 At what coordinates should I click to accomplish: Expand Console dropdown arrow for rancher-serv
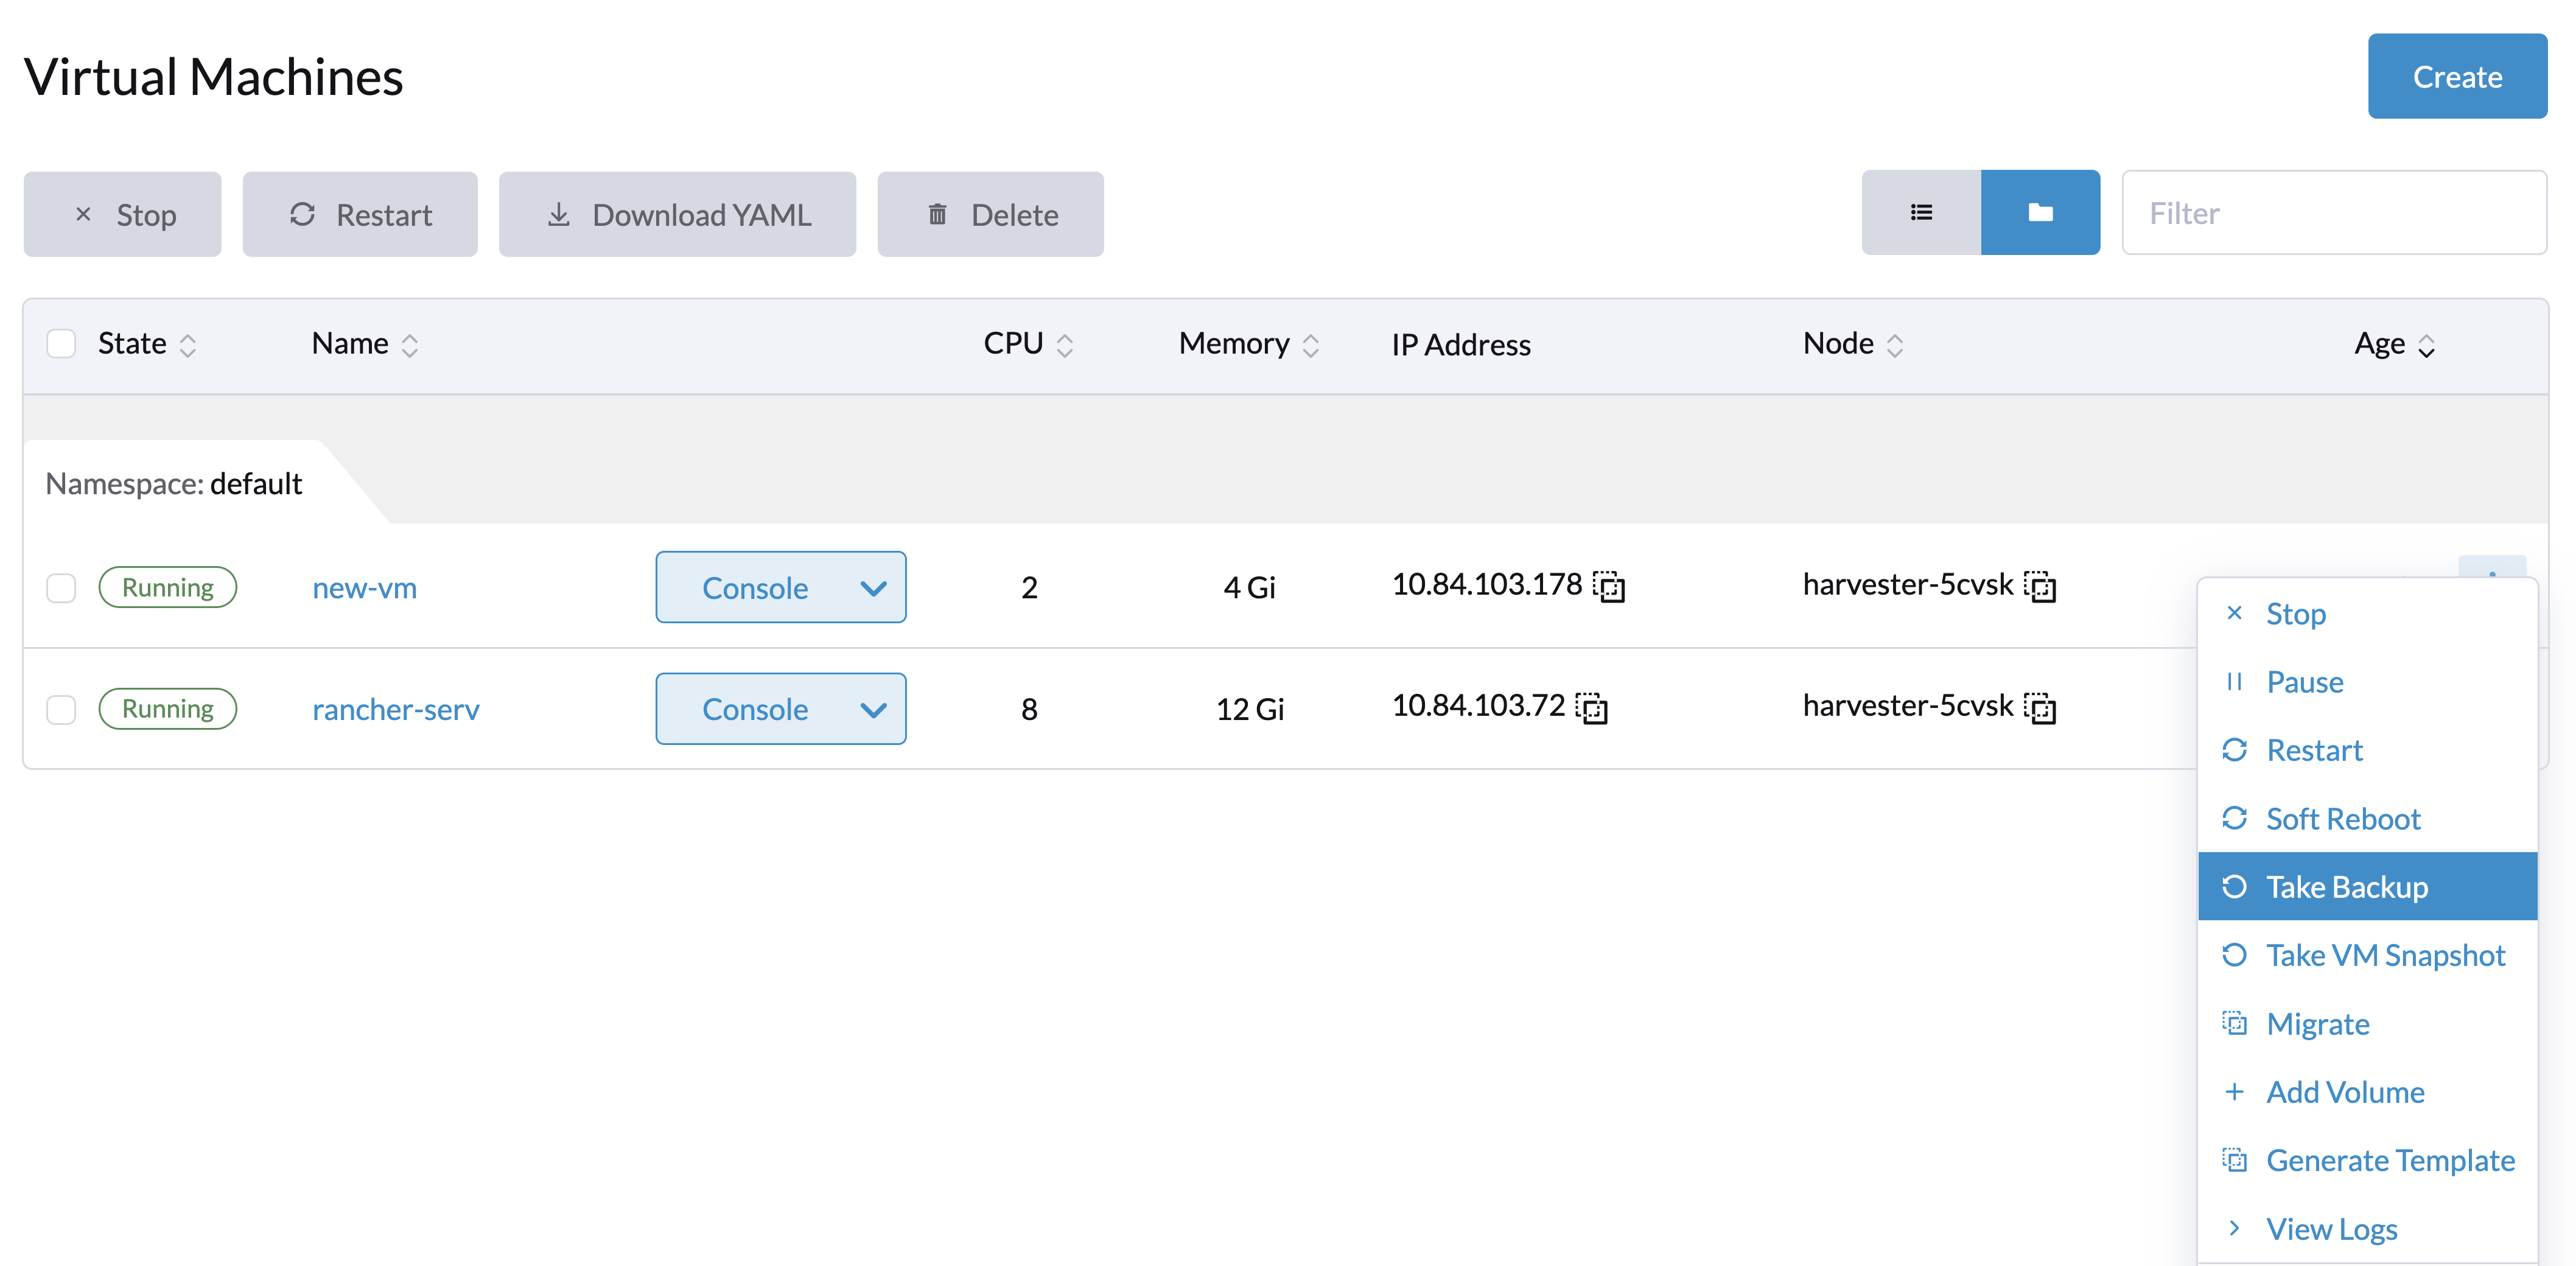pos(872,709)
